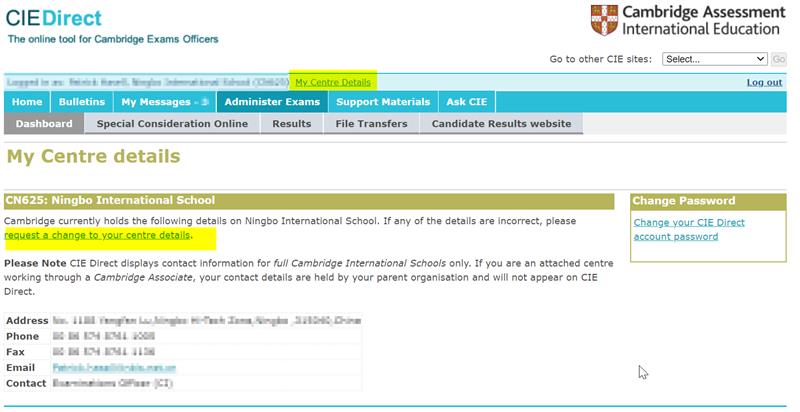Viewport: 800px width, 412px height.
Task: Go to the Home tab
Action: [27, 102]
